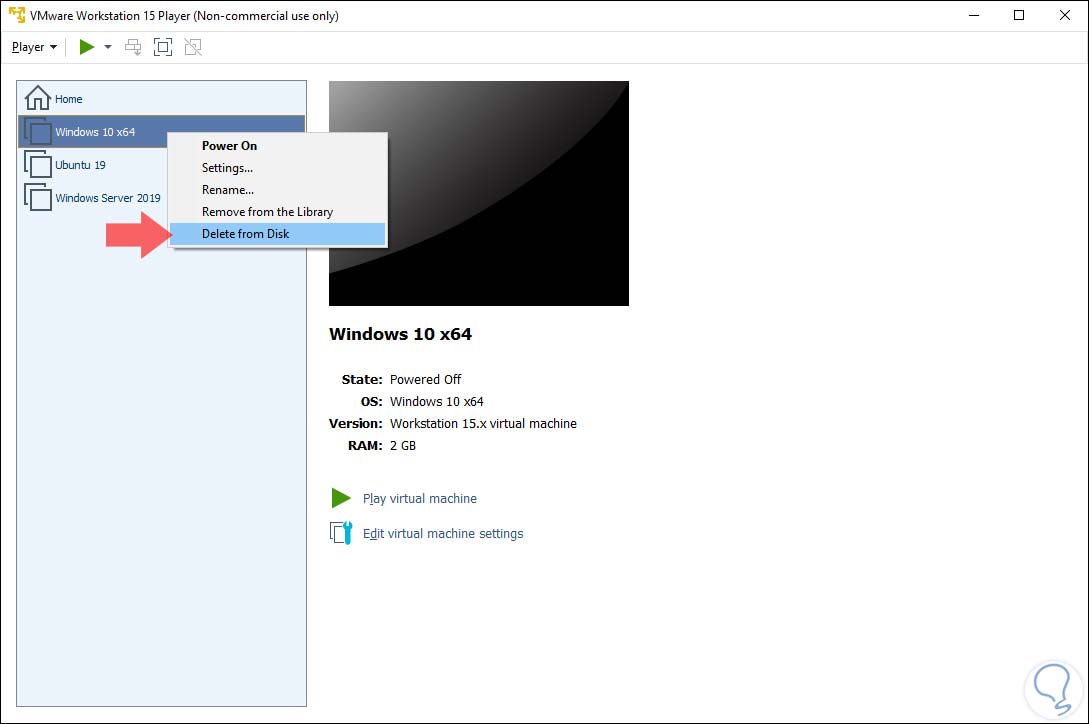Viewport: 1089px width, 724px height.
Task: Open Edit virtual machine settings link
Action: [x=443, y=533]
